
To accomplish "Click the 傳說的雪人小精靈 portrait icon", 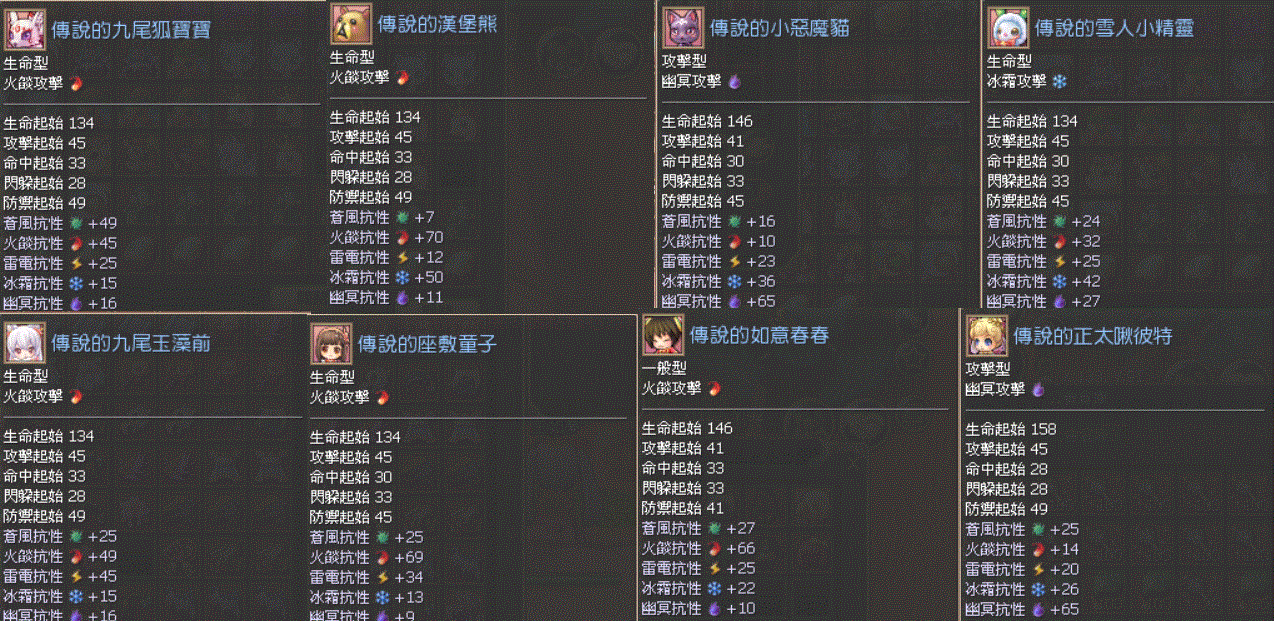I will pyautogui.click(x=1008, y=28).
